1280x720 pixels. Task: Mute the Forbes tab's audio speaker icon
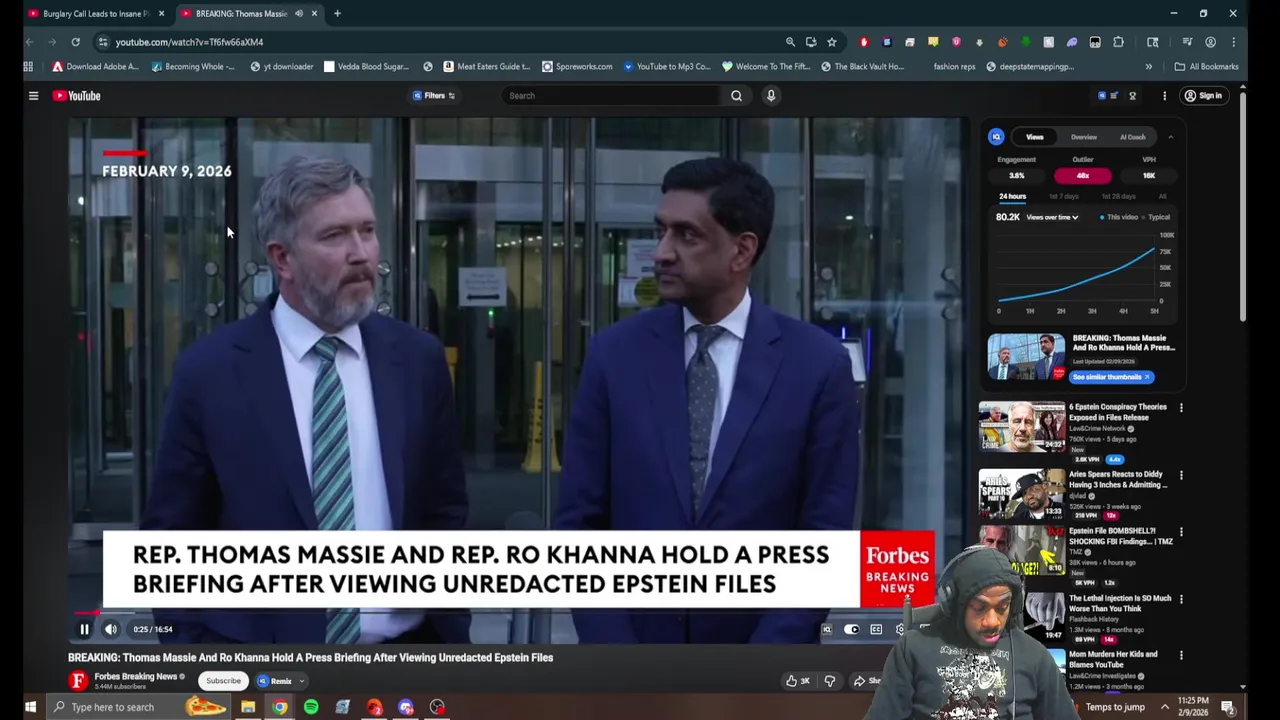[298, 14]
